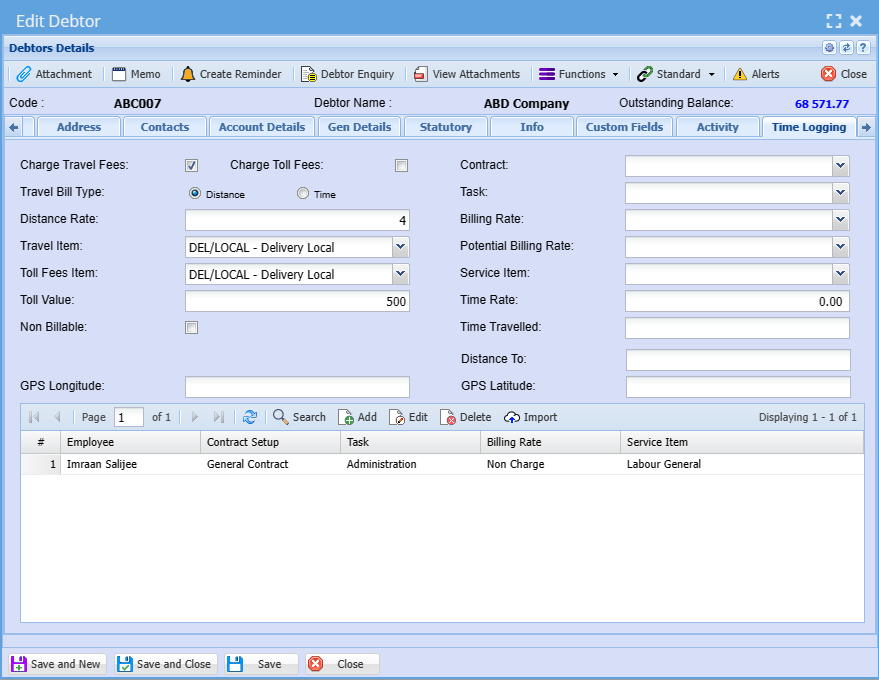The image size is (879, 680).
Task: Switch to the Account Details tab
Action: tap(263, 127)
